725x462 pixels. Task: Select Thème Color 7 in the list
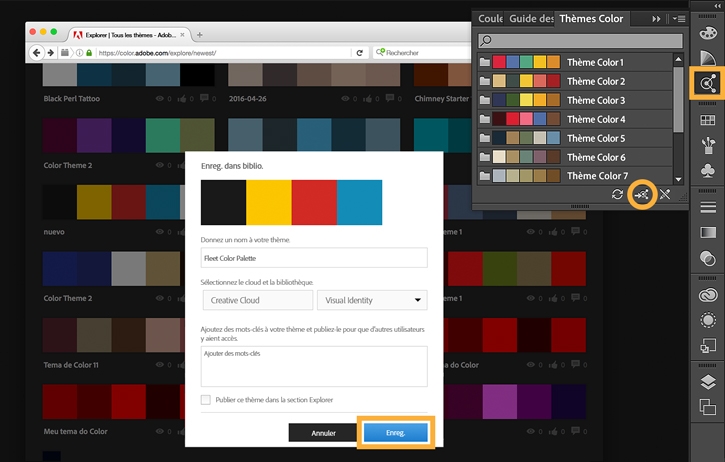pos(575,176)
